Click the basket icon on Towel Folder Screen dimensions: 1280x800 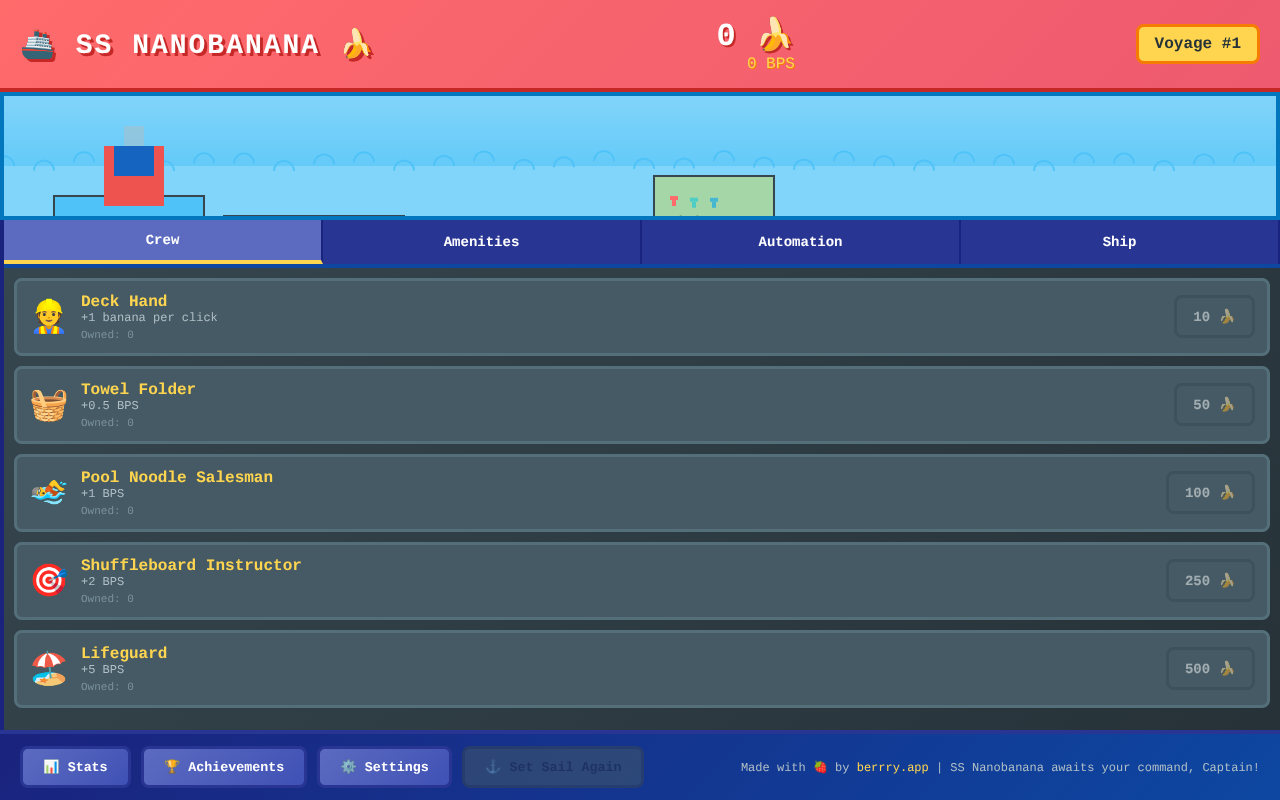48,404
